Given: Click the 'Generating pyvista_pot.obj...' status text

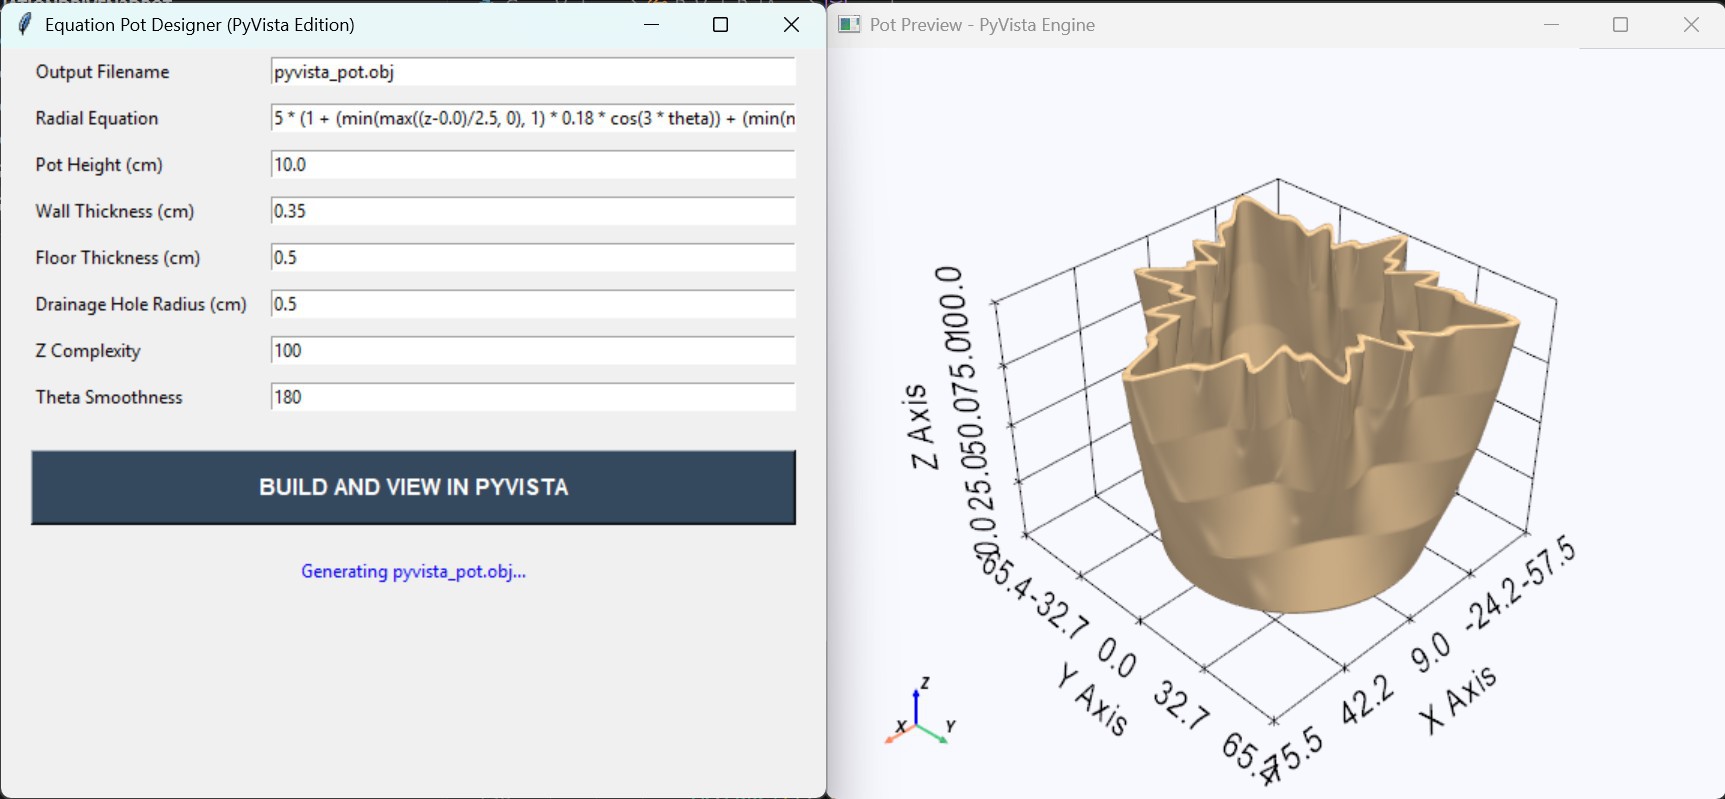Looking at the screenshot, I should click(x=413, y=572).
